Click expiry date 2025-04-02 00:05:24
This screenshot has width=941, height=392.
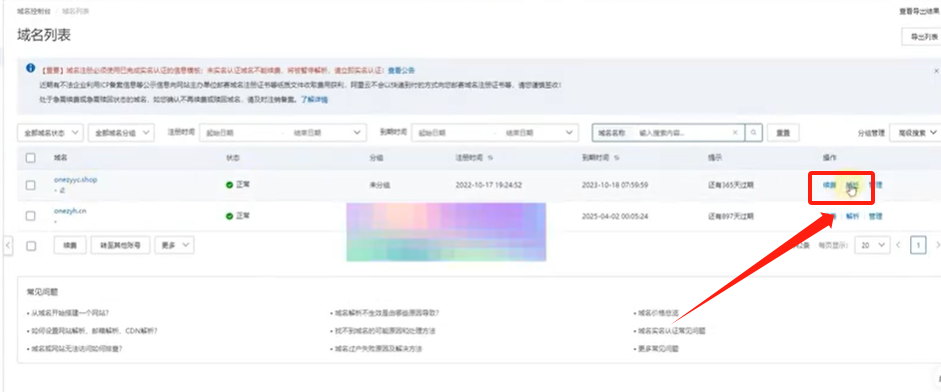[x=615, y=216]
